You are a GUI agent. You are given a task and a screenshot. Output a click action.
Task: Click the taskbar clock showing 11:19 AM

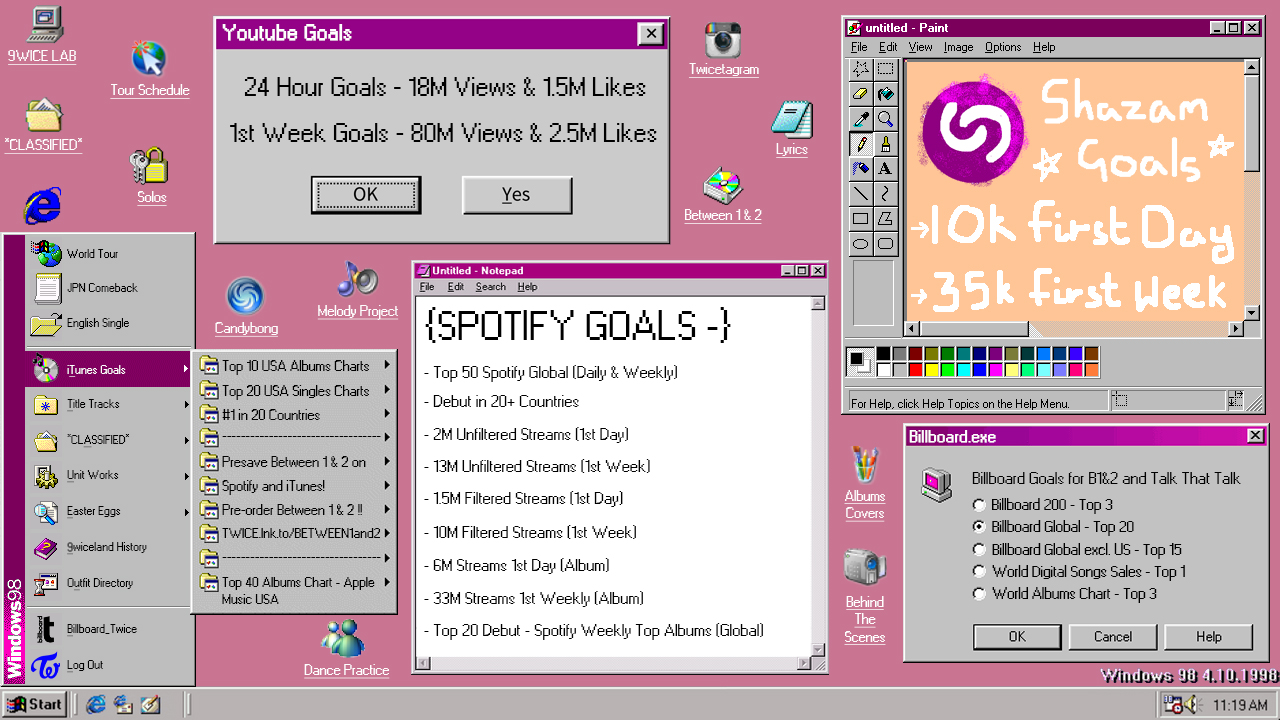pos(1239,705)
